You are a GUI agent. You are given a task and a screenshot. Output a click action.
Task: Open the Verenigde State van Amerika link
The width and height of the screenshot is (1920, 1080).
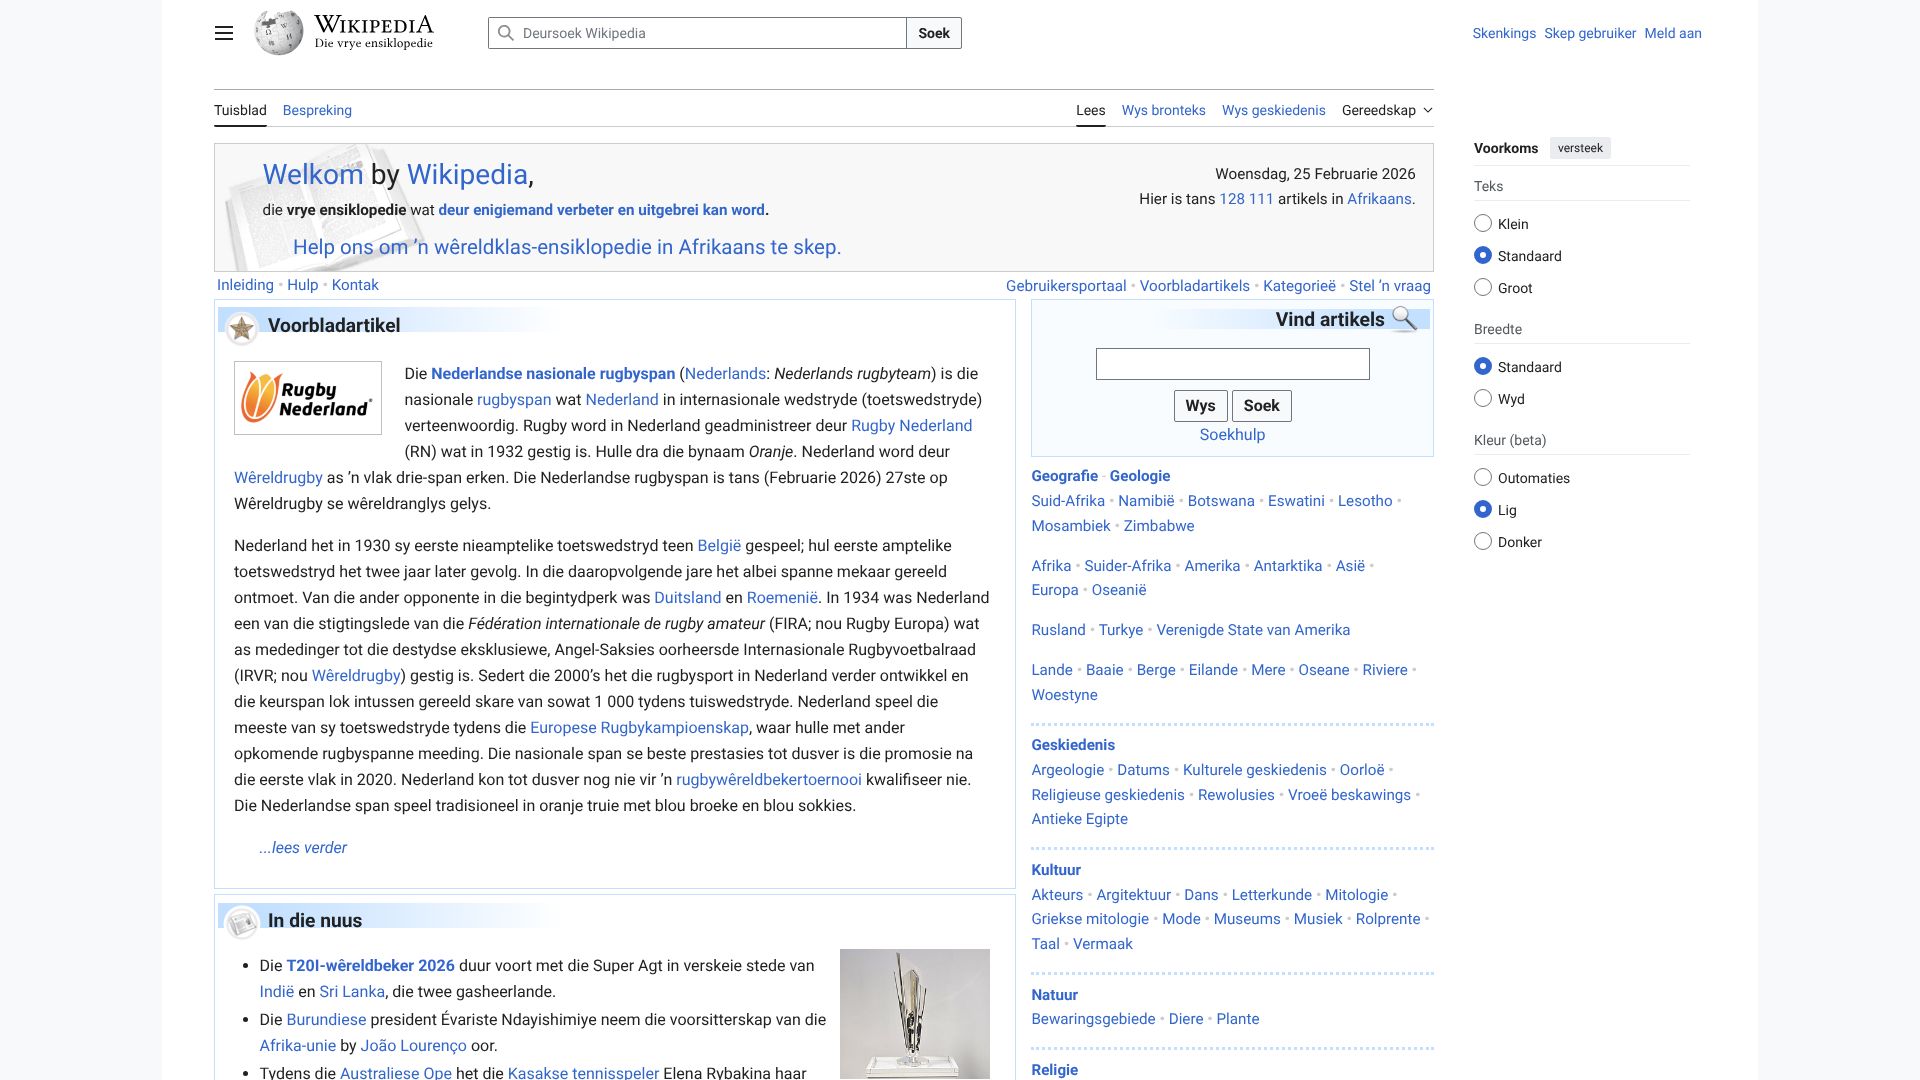pos(1253,630)
